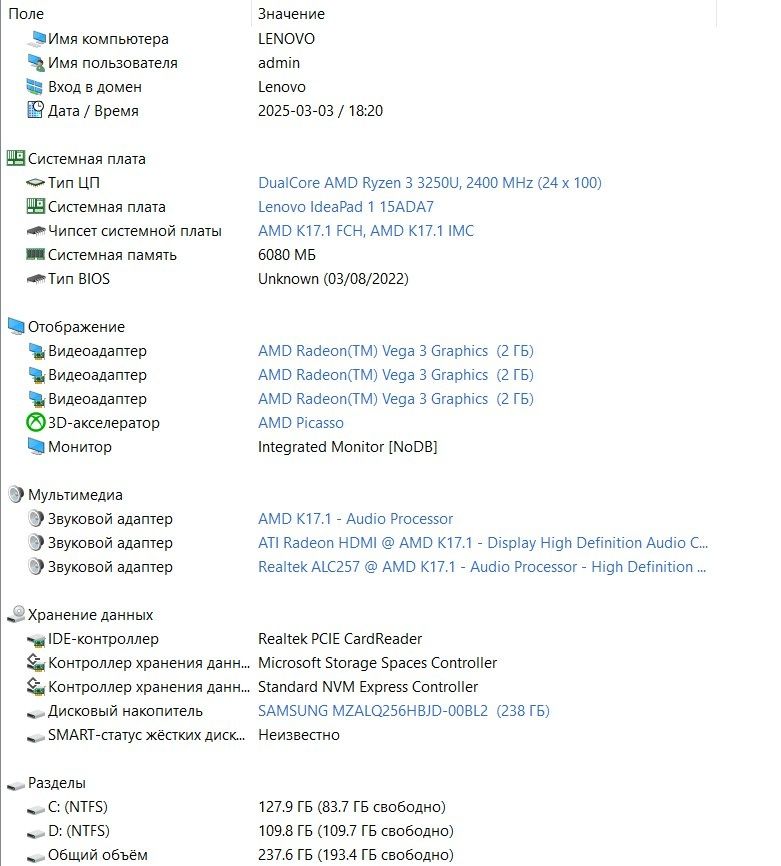
Task: Click the speaker icon of AMD K17.1 Audio Processor row
Action: click(36, 519)
